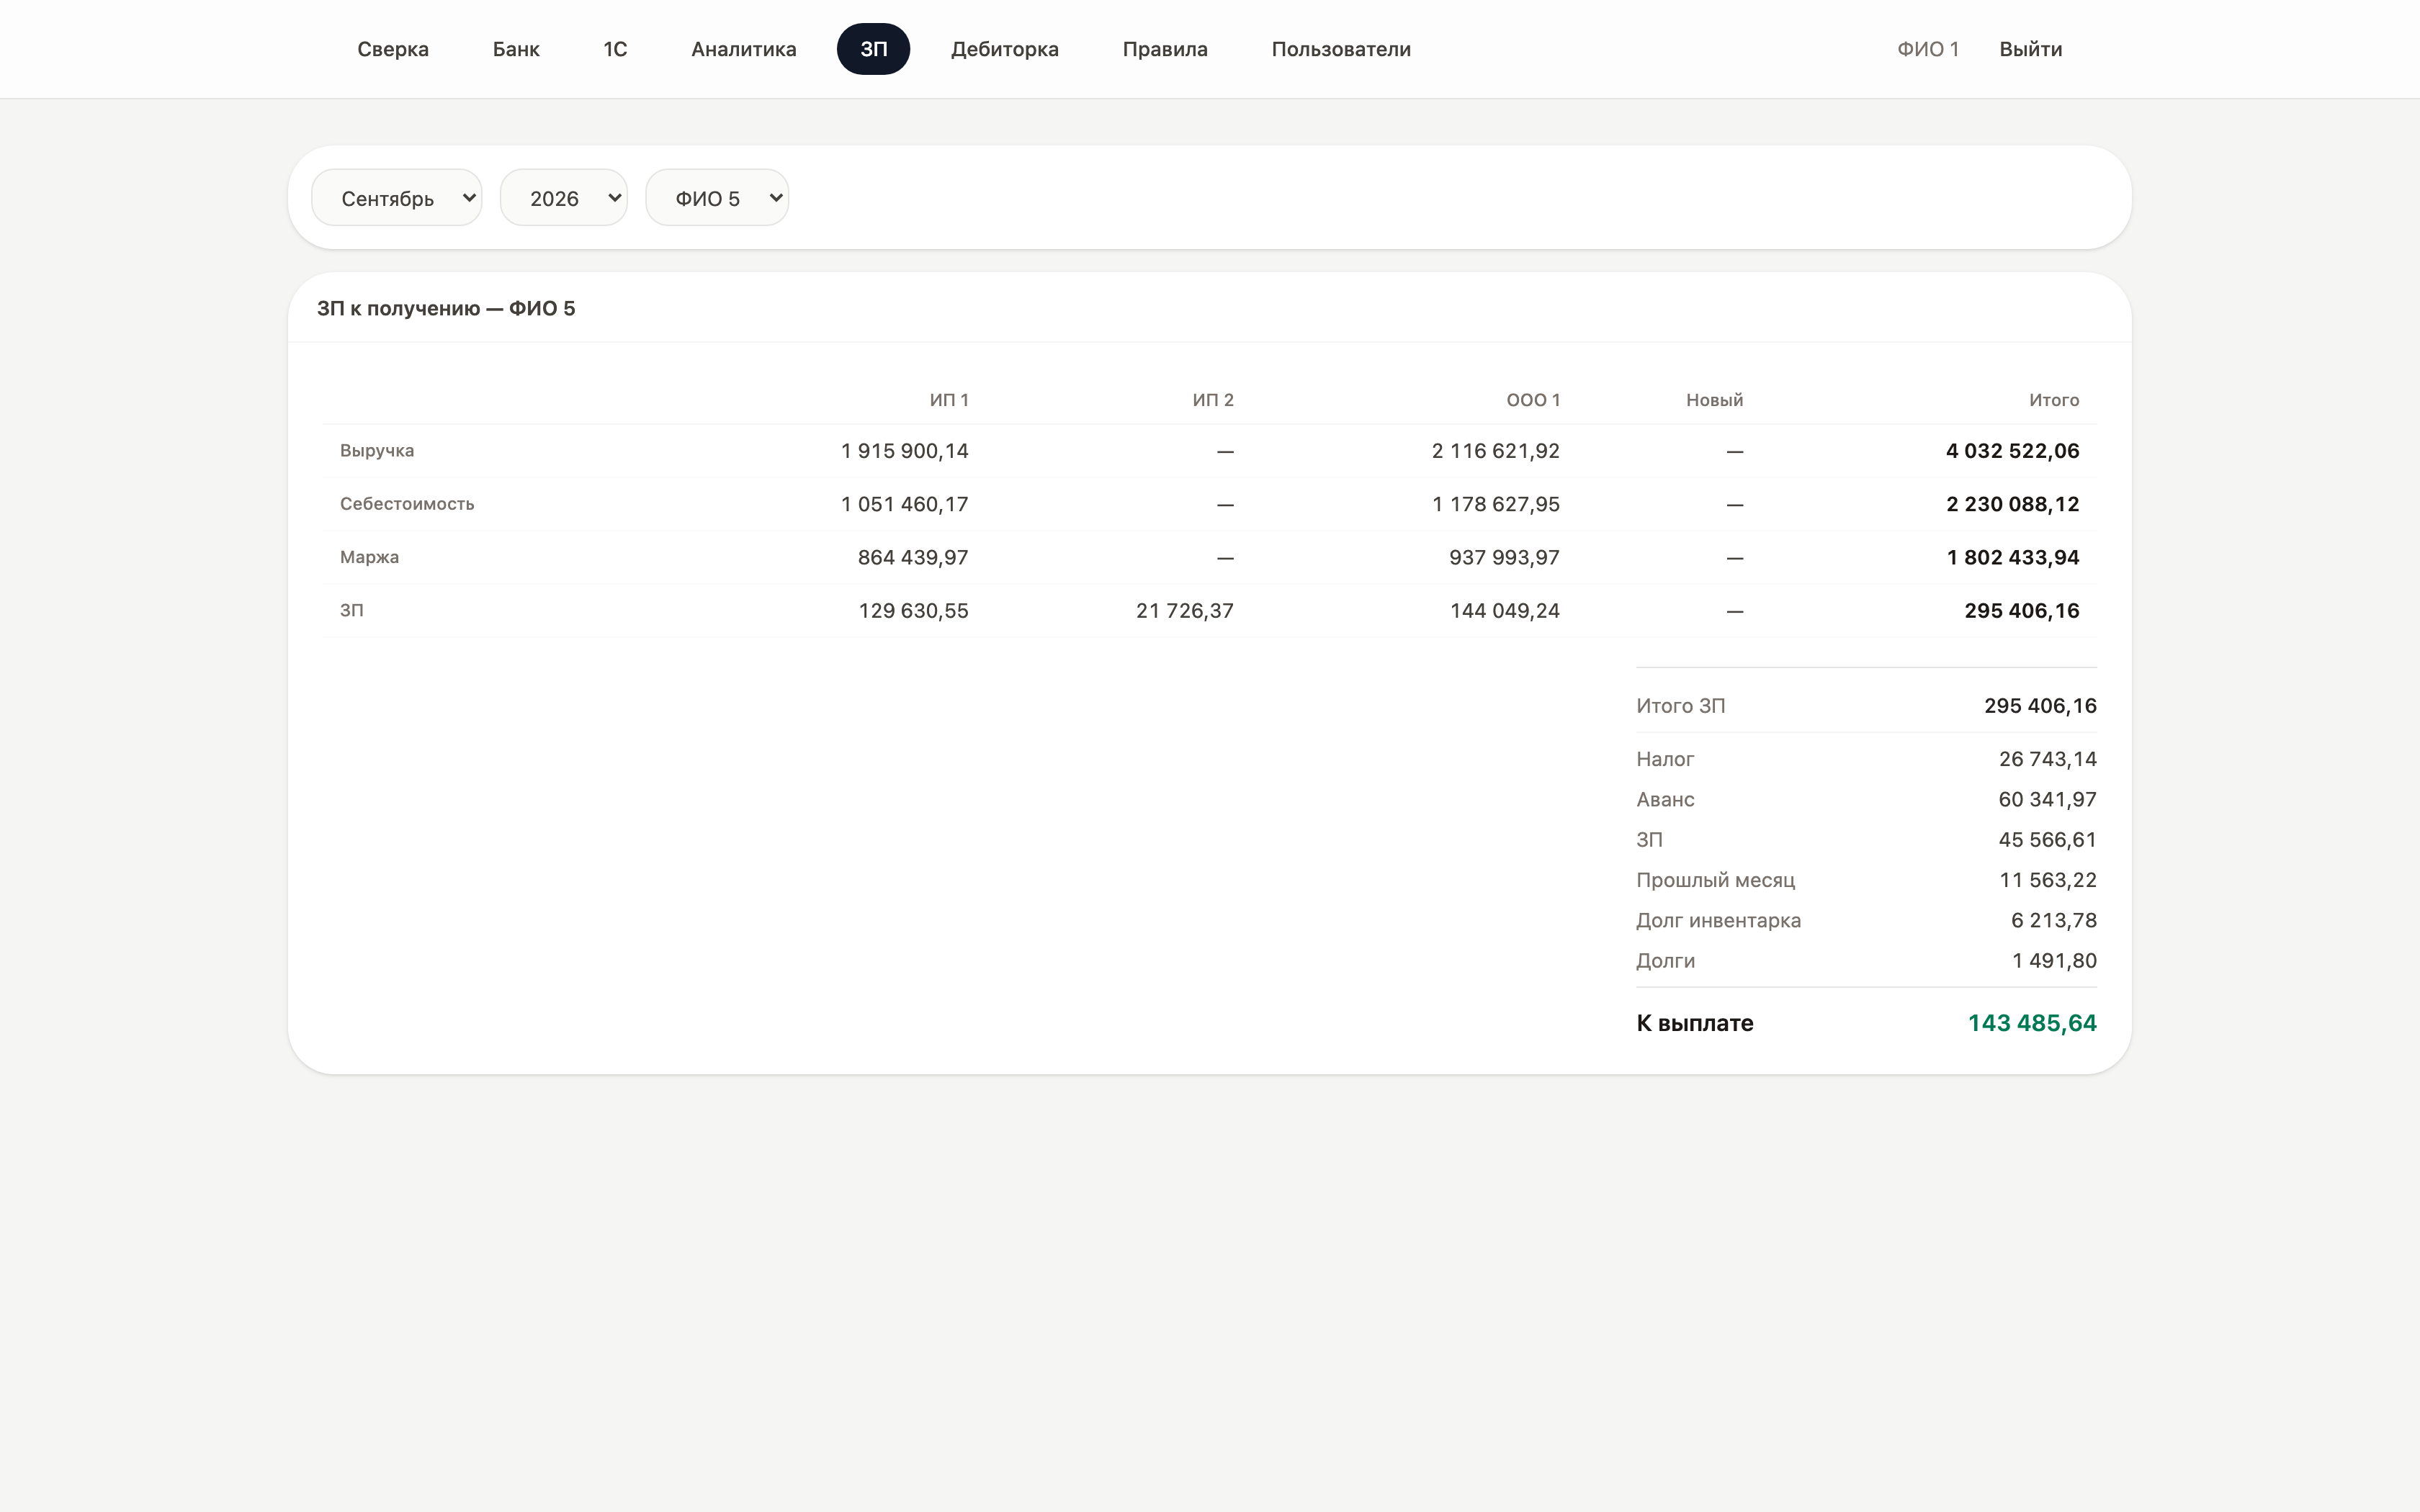Screen dimensions: 2420x1512
Task: Click the ИП 2 column header
Action: coord(1213,400)
